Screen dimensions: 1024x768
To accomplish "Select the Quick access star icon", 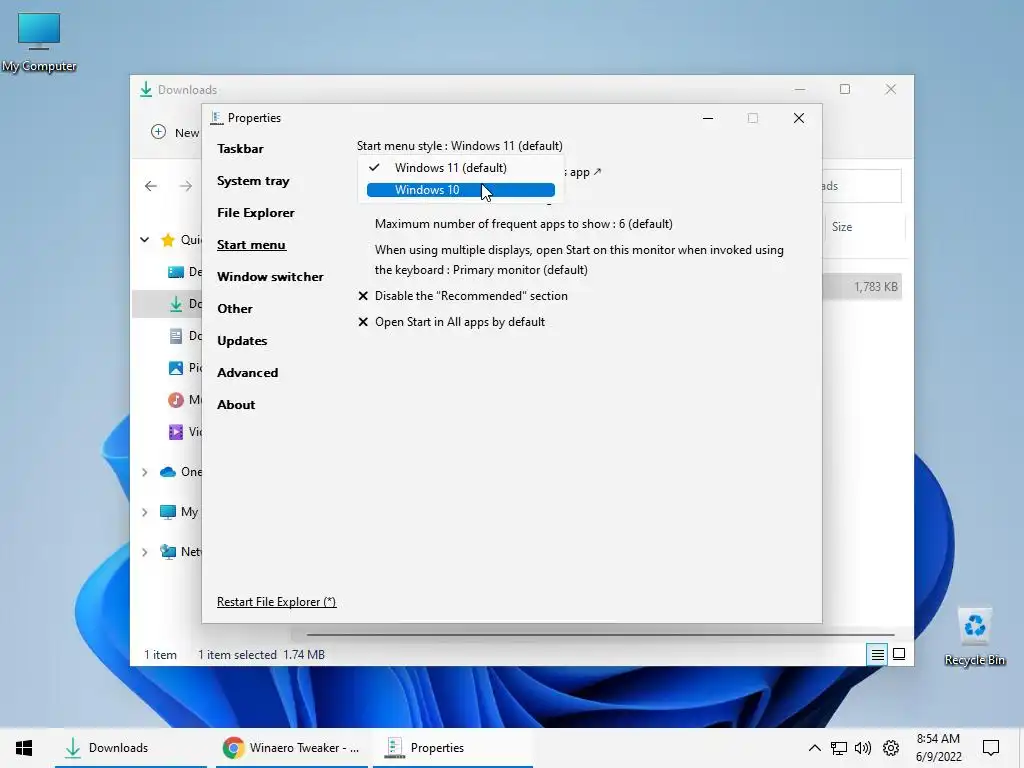I will point(168,240).
